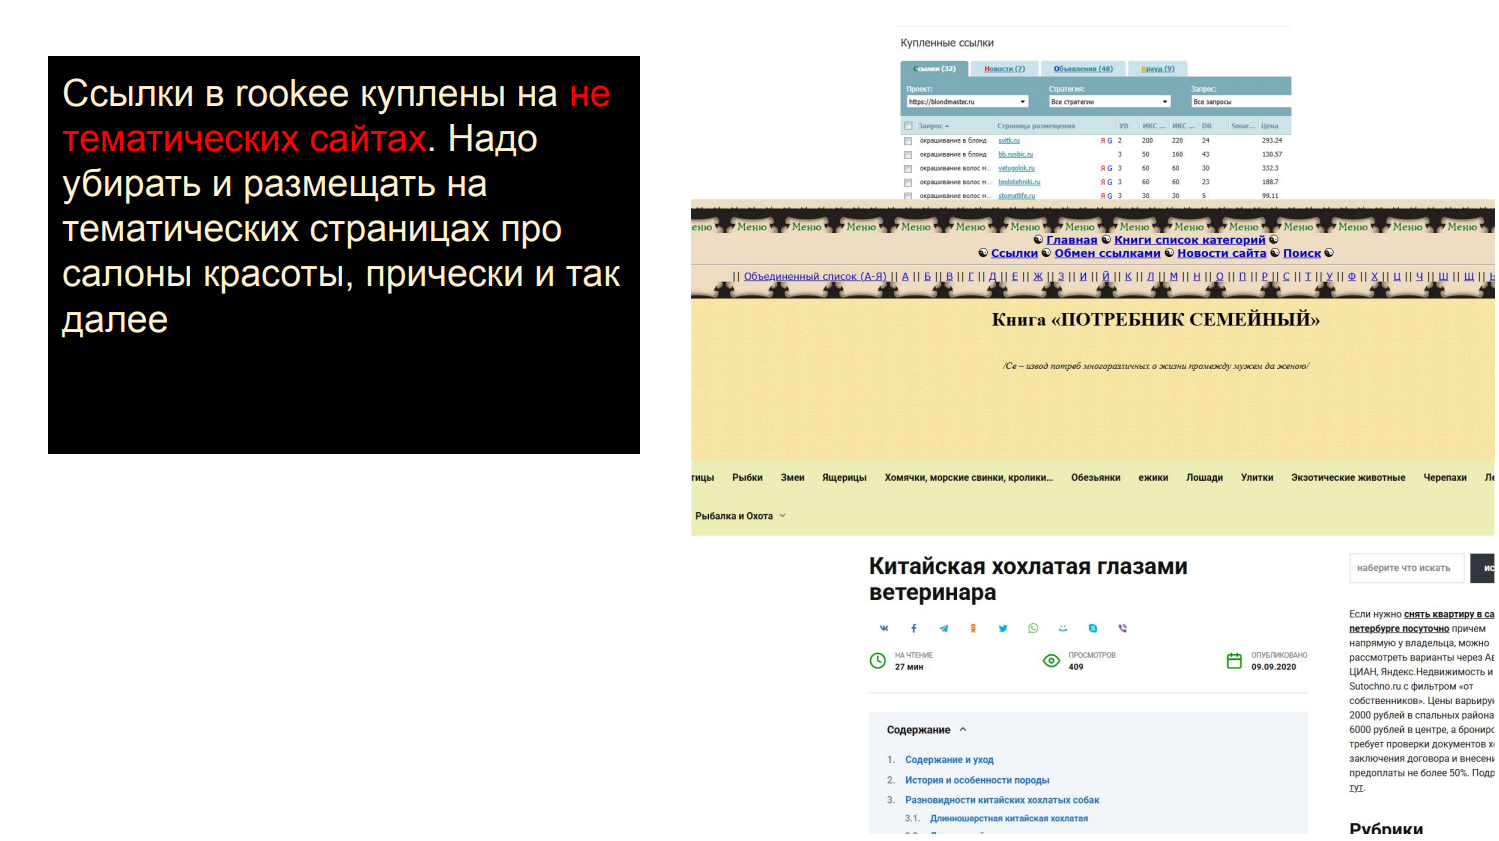Open the 'Новости сайта' link

tap(1221, 253)
